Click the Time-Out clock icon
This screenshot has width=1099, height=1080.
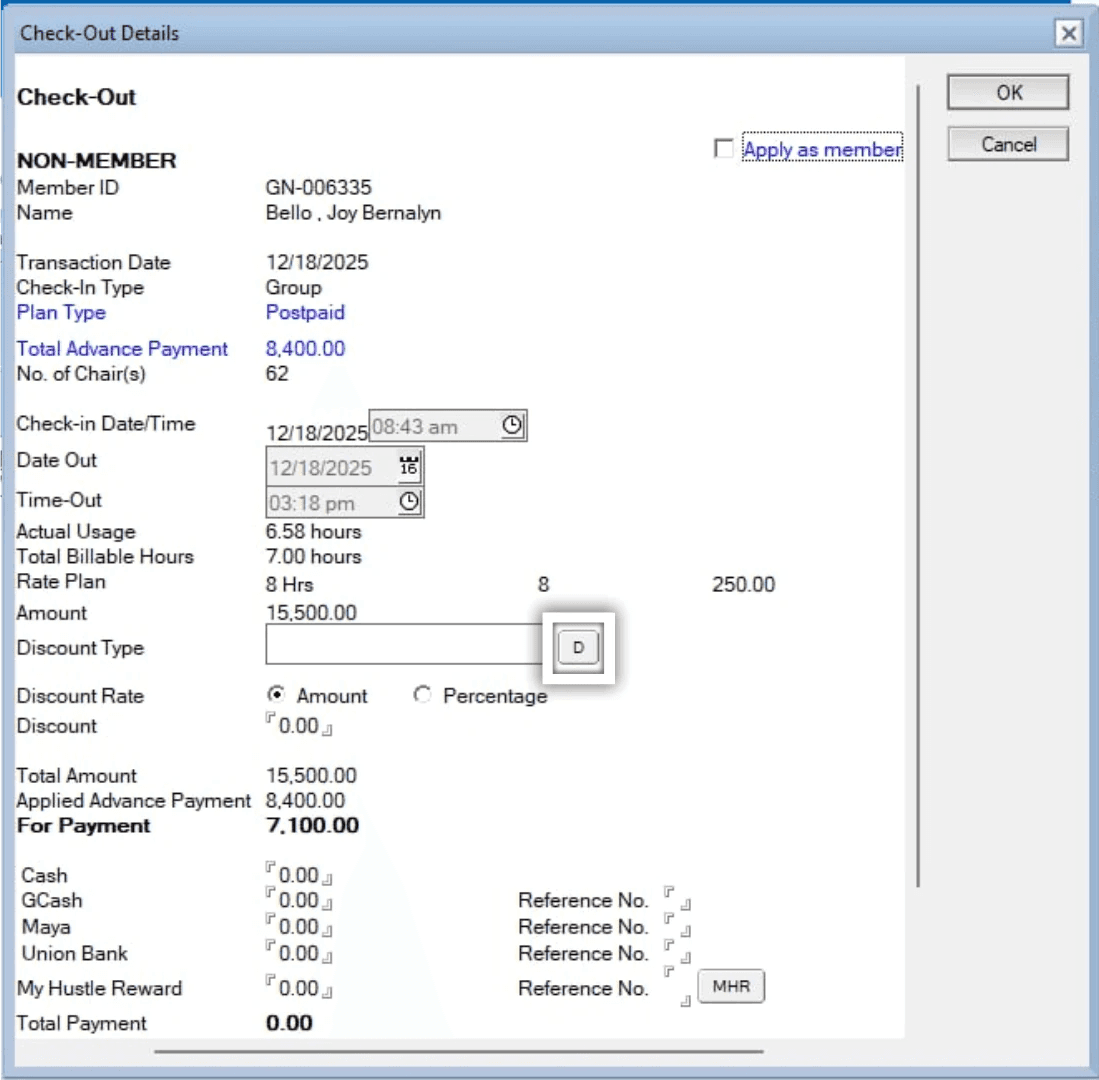(409, 502)
